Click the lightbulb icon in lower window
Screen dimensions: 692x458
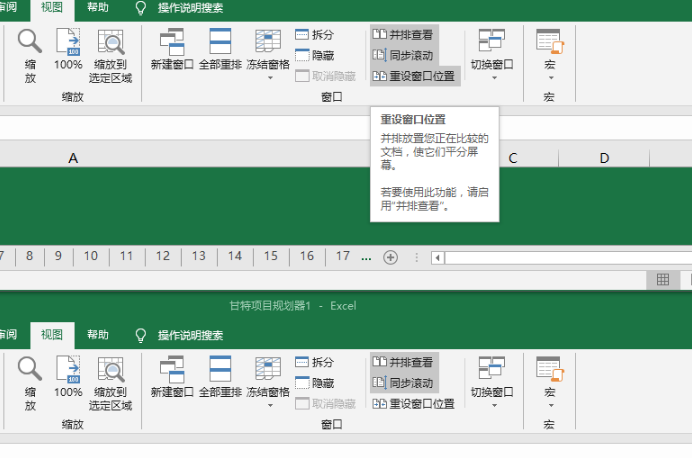140,335
